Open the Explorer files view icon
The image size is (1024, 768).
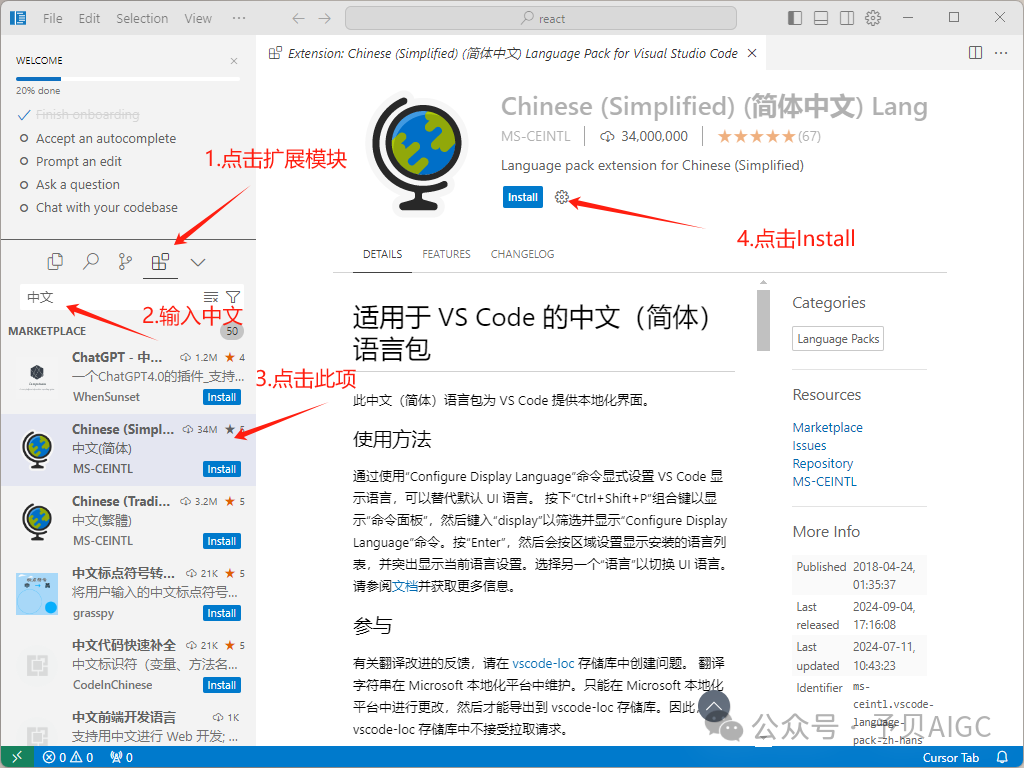(56, 262)
